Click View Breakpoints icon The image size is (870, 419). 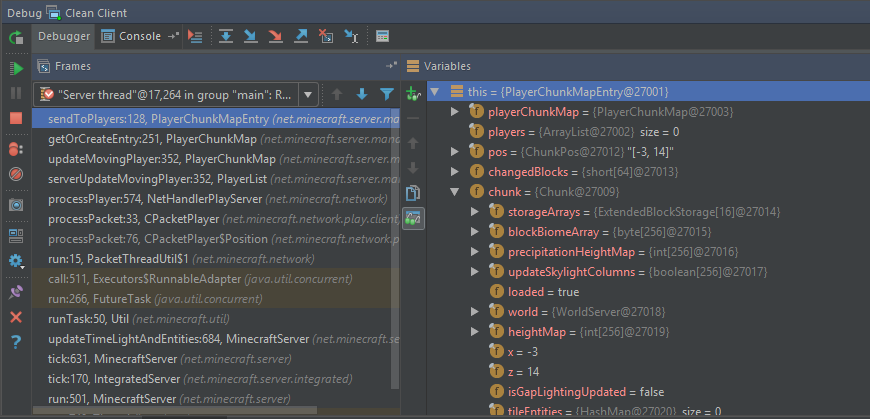(16, 148)
